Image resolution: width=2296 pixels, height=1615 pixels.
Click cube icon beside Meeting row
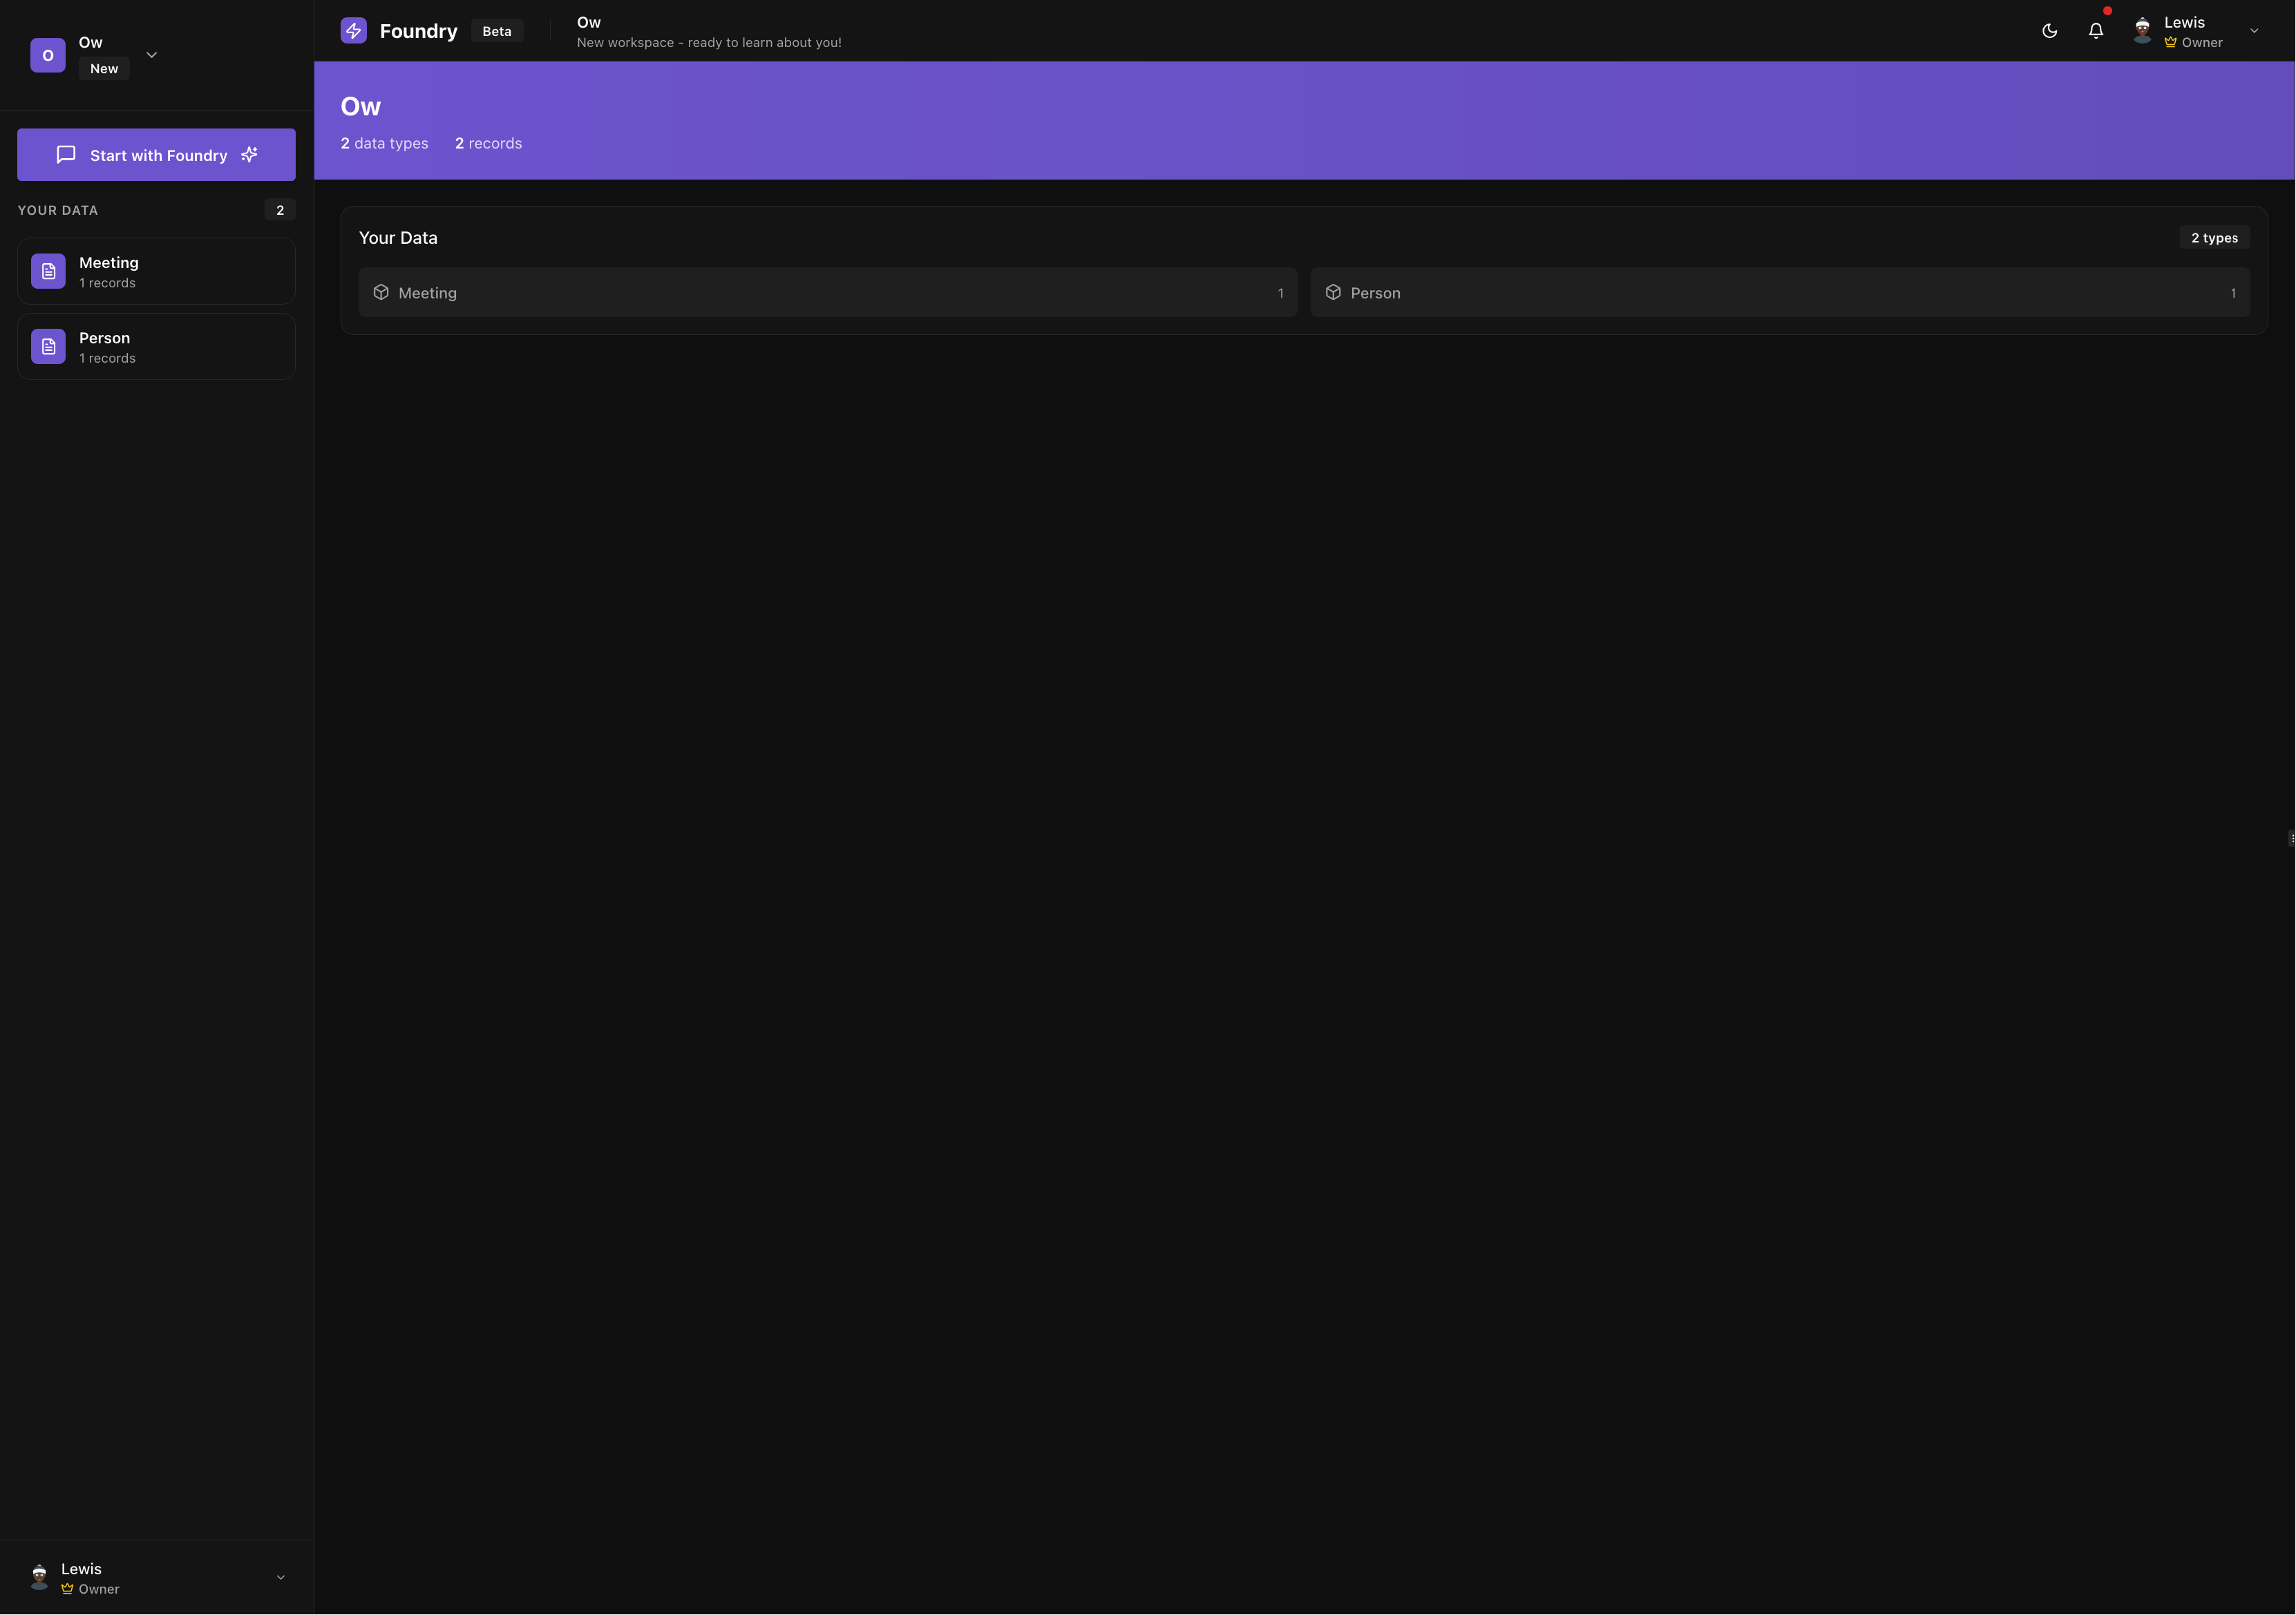click(381, 292)
